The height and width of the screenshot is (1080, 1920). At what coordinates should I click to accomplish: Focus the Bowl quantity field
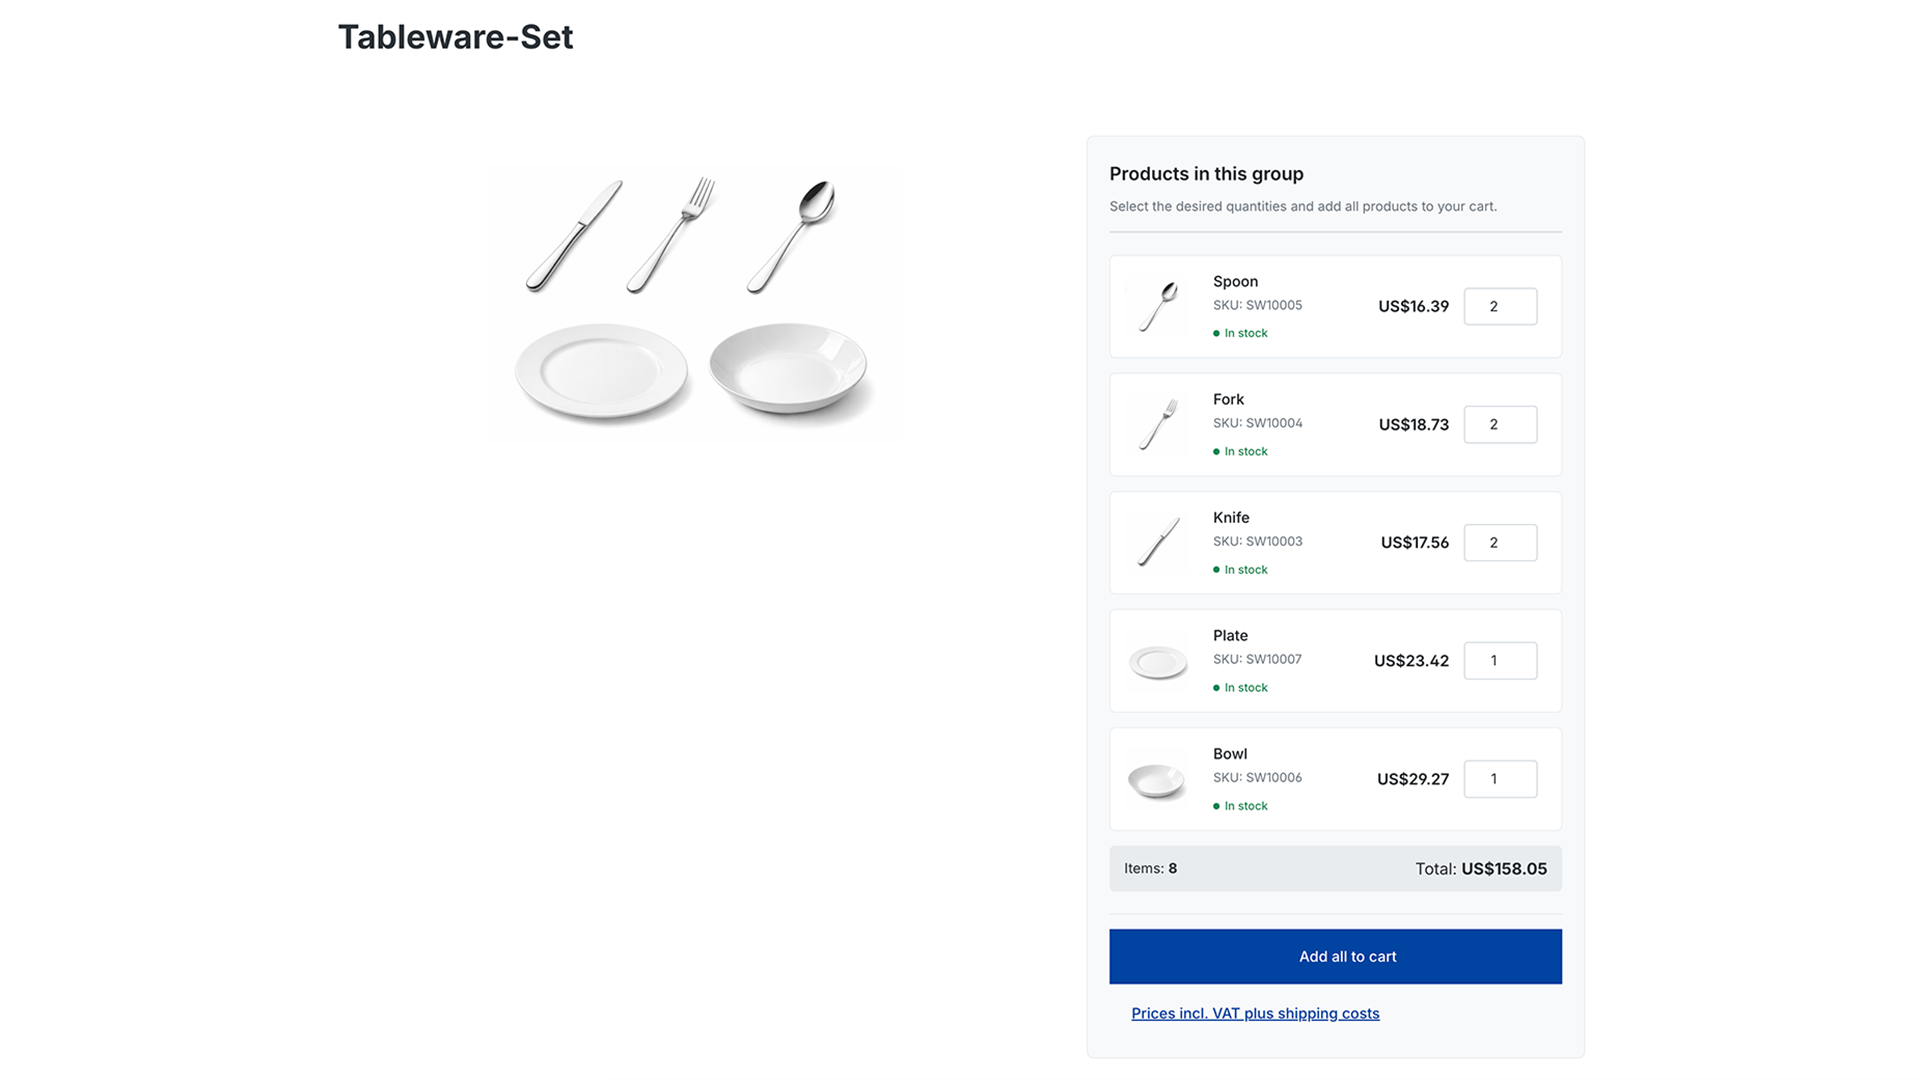coord(1500,779)
